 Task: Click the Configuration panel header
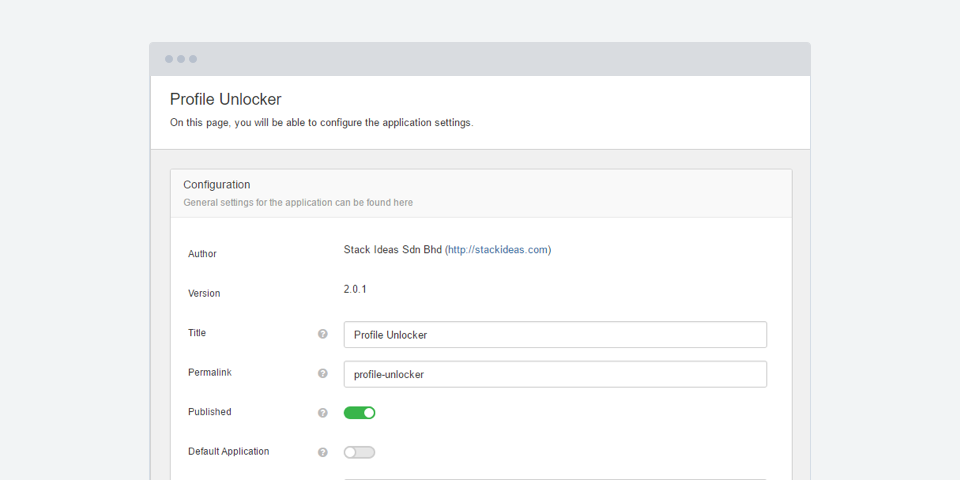pos(217,185)
